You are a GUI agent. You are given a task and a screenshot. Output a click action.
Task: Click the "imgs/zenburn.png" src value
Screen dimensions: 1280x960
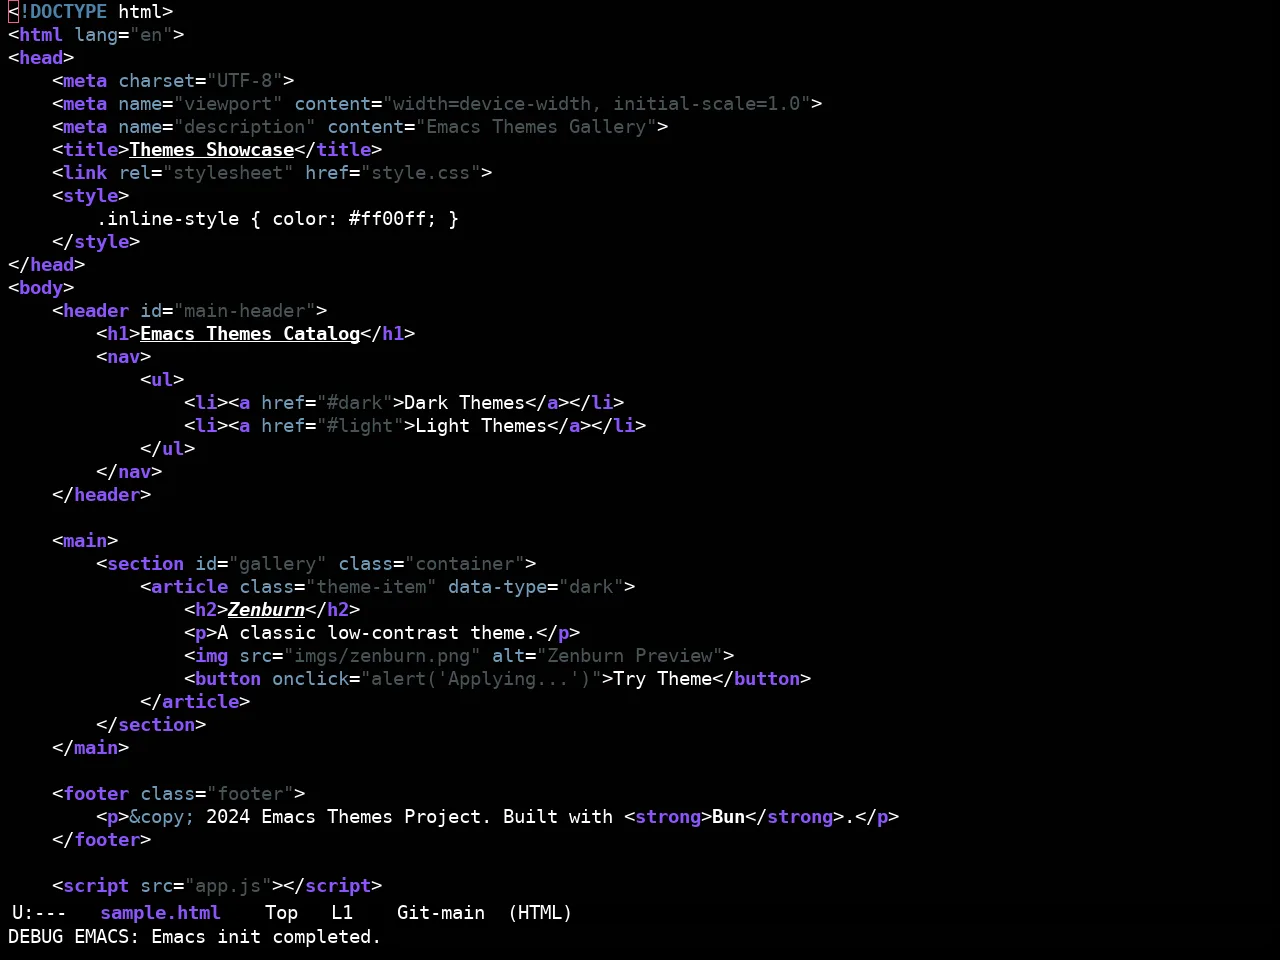click(382, 656)
